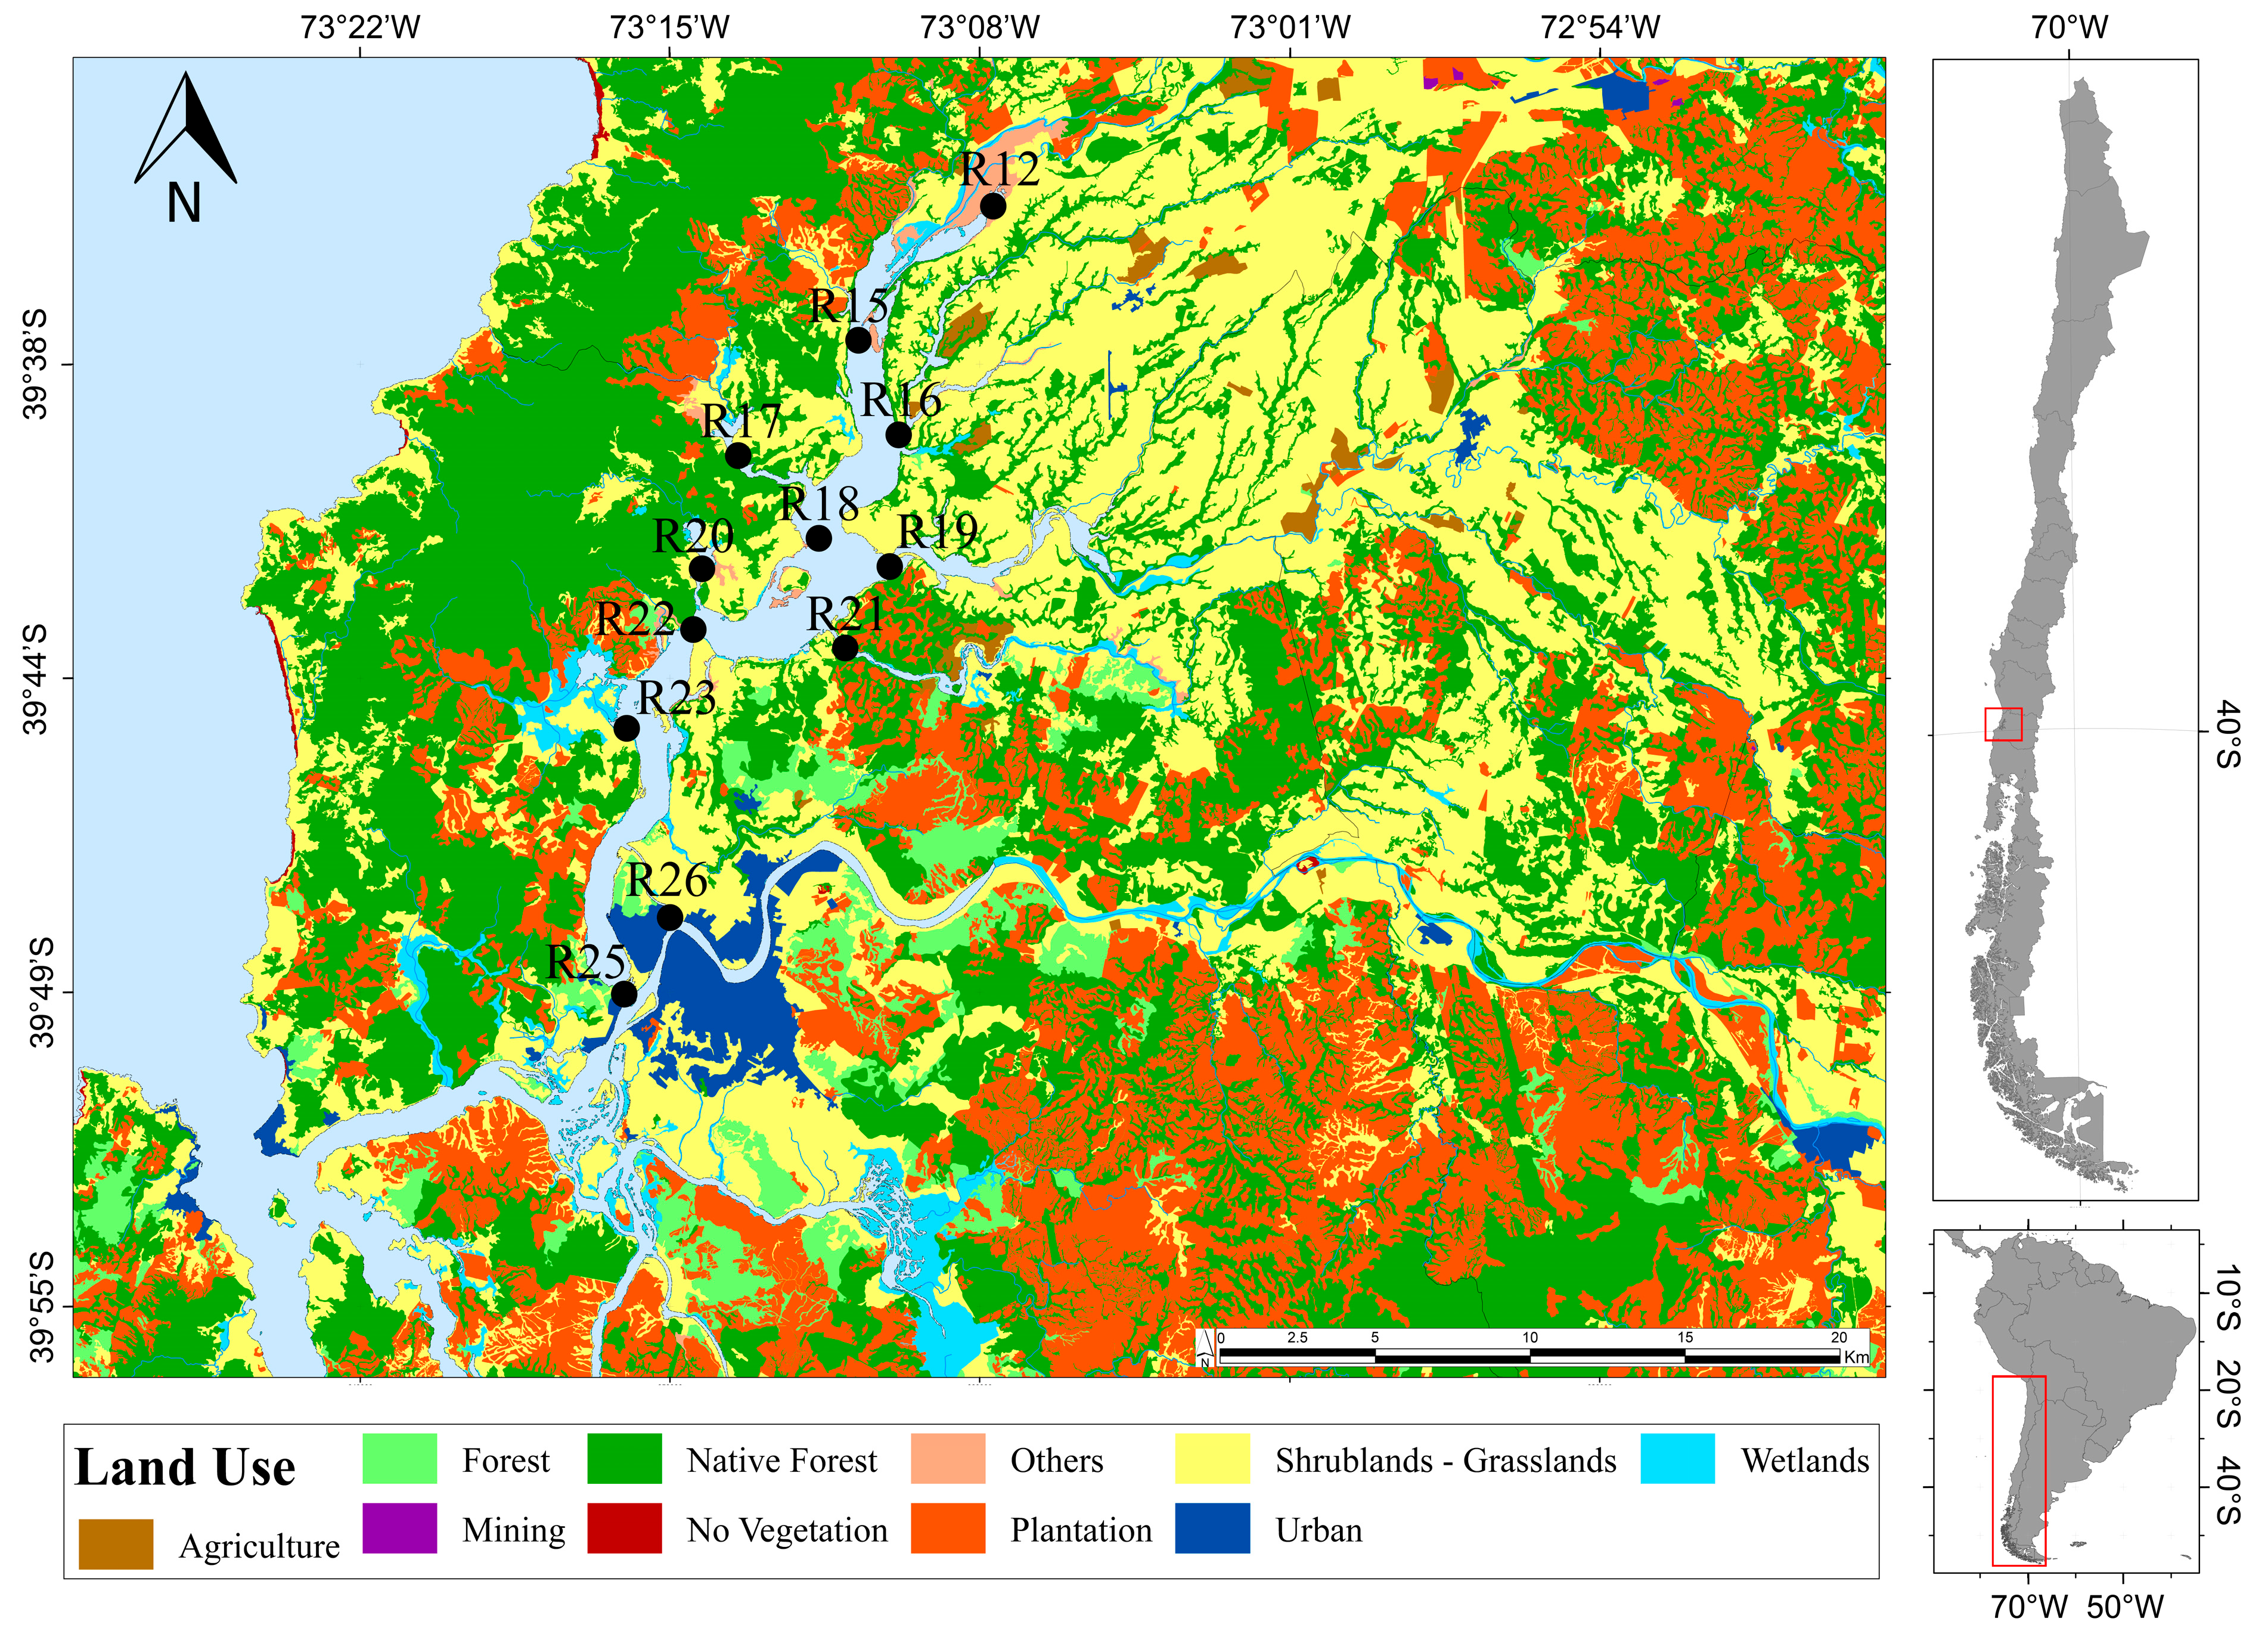This screenshot has width=2268, height=1640.
Task: Click the R12 sampling point marker
Action: pyautogui.click(x=992, y=206)
